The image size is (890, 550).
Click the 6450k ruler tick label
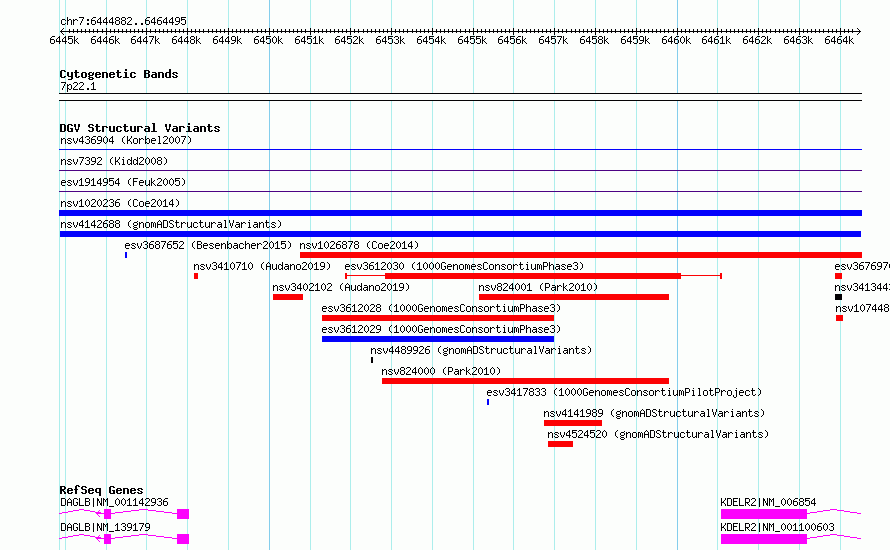(x=268, y=40)
